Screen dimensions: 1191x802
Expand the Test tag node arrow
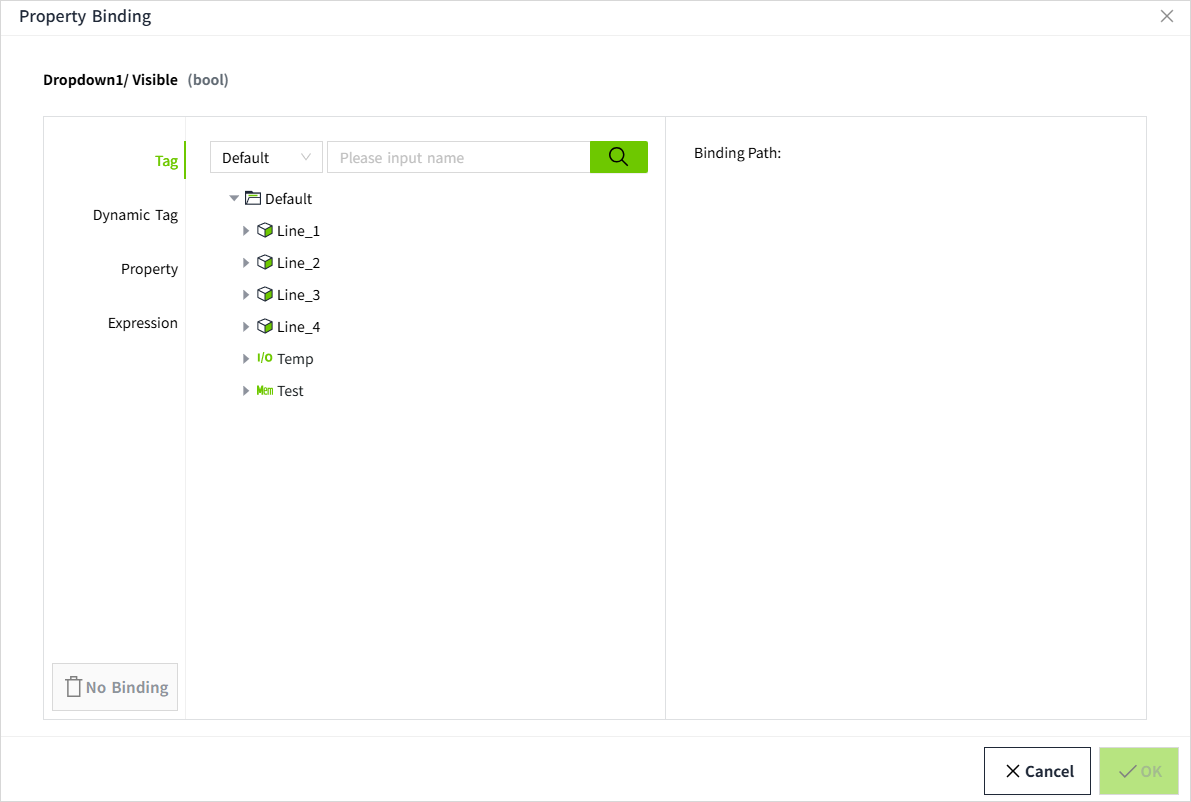click(x=246, y=391)
